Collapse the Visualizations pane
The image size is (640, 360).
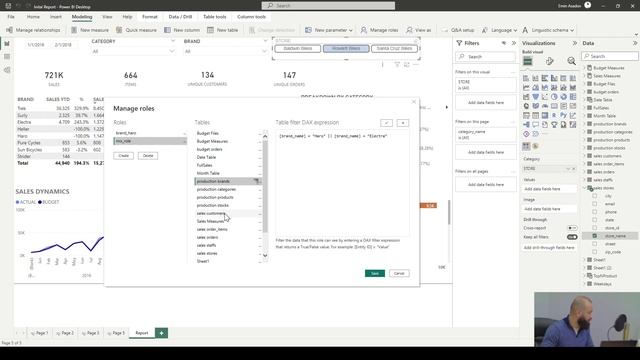tap(575, 43)
